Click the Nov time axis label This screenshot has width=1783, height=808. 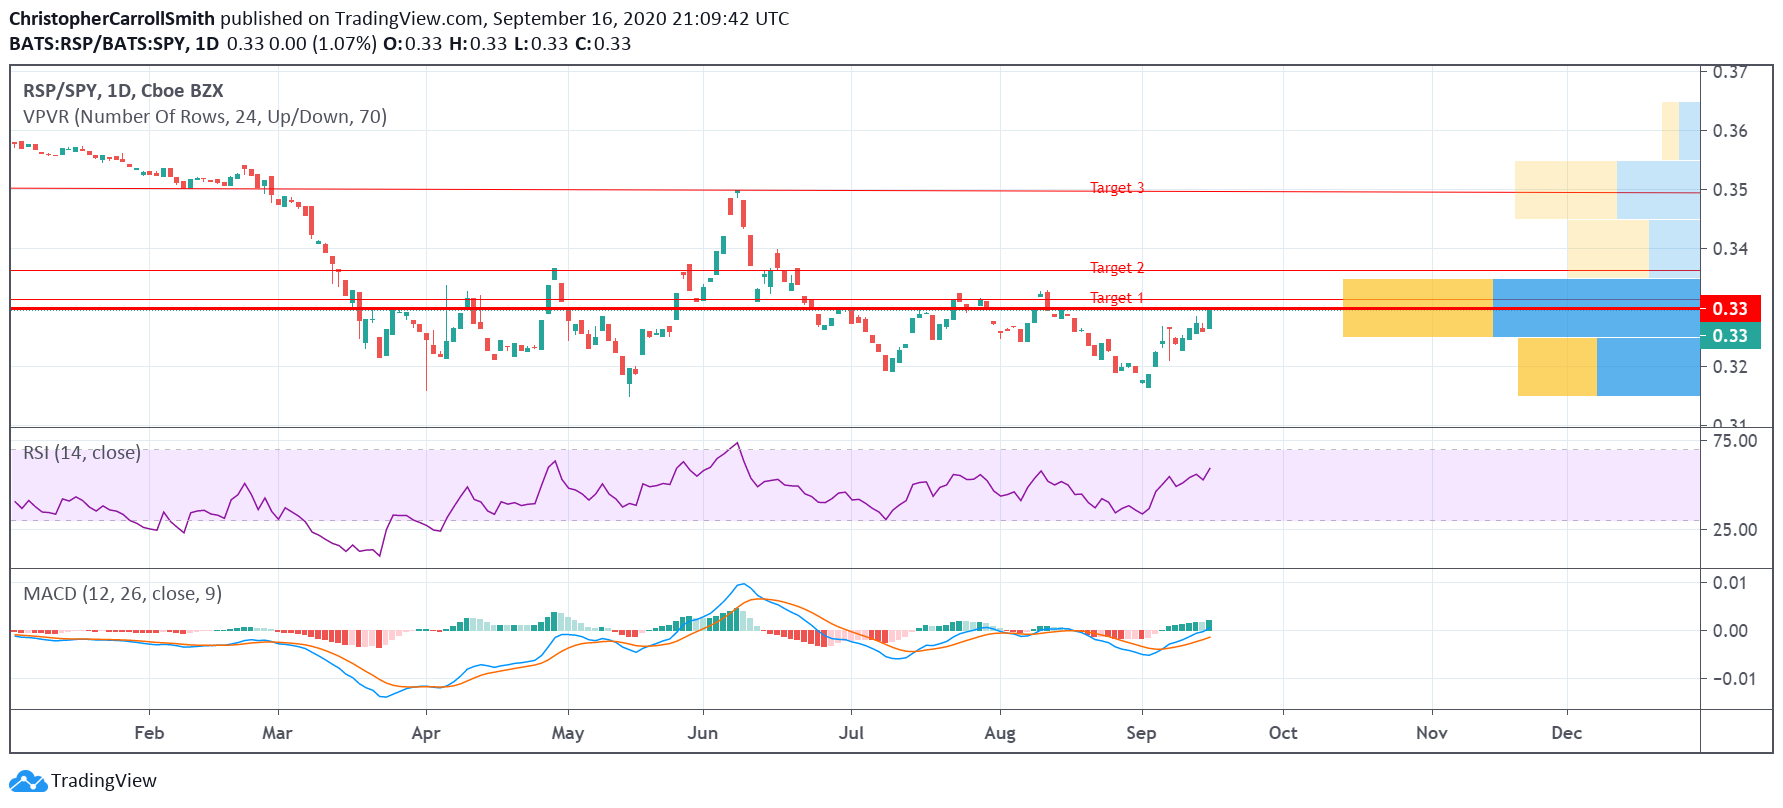click(1432, 733)
